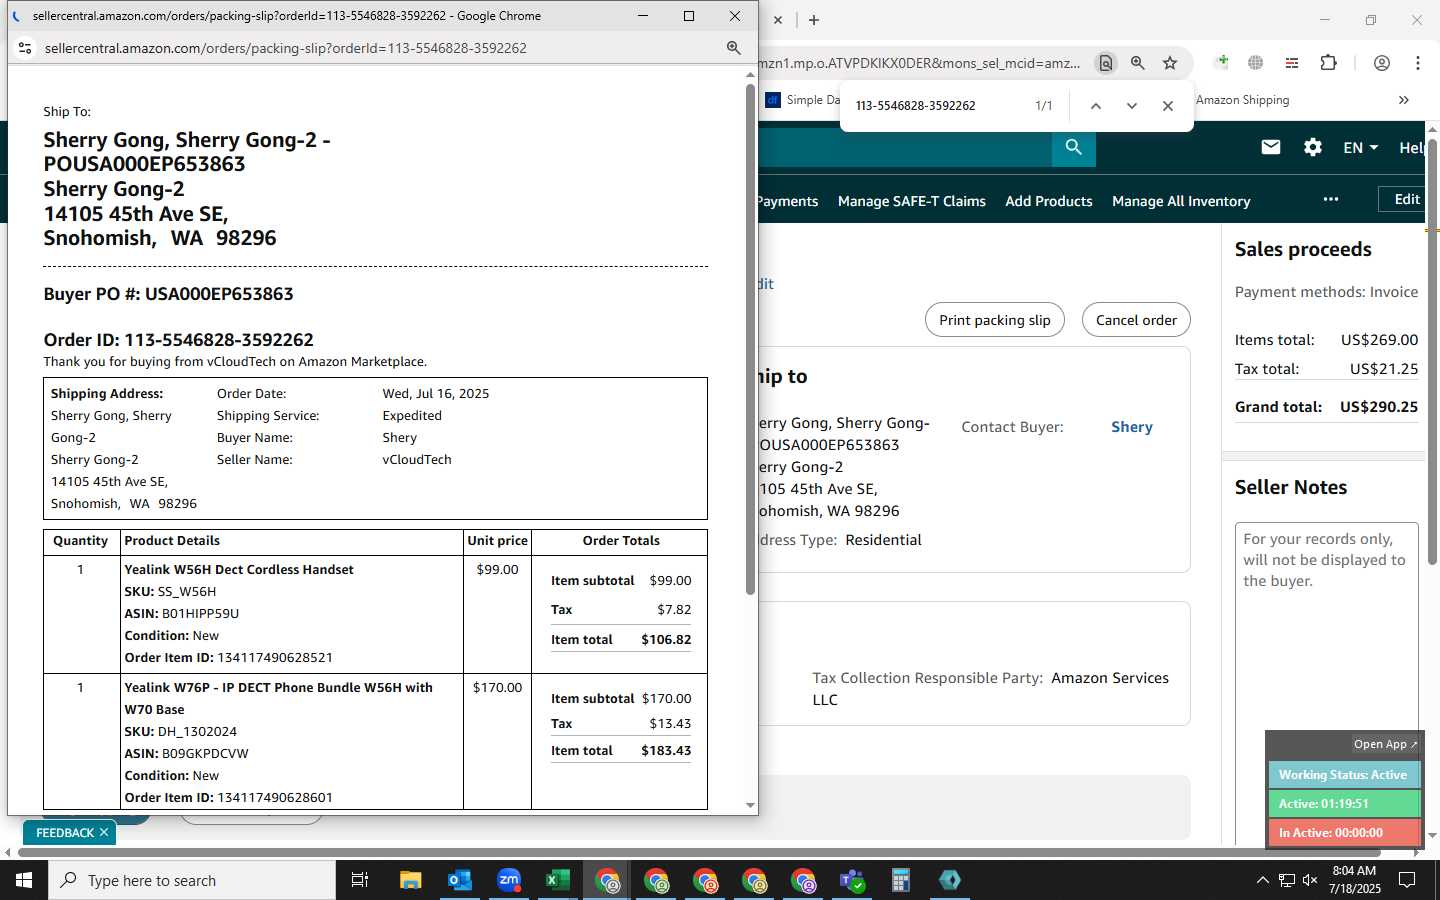This screenshot has width=1440, height=900.
Task: Click the $183.43 item total
Action: pos(666,751)
